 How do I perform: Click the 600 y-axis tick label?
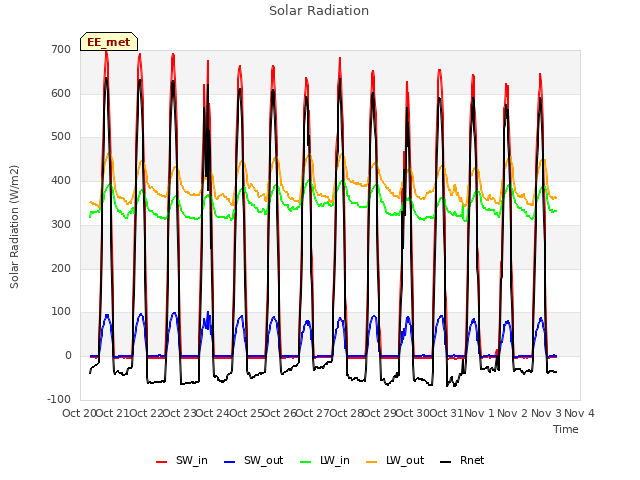tap(61, 93)
